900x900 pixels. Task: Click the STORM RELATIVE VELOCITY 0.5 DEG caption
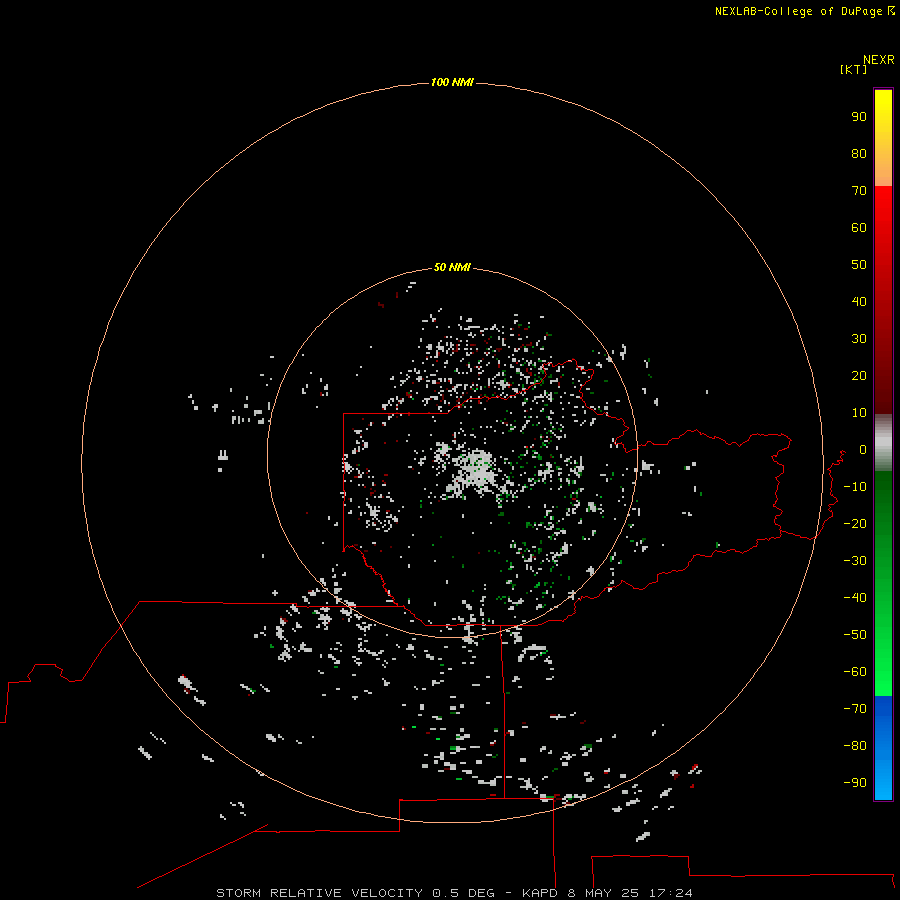point(355,893)
